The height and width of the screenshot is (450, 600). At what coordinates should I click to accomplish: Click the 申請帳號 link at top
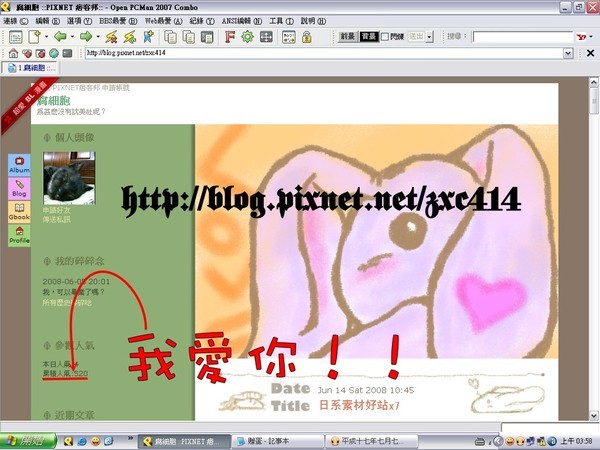tap(116, 88)
